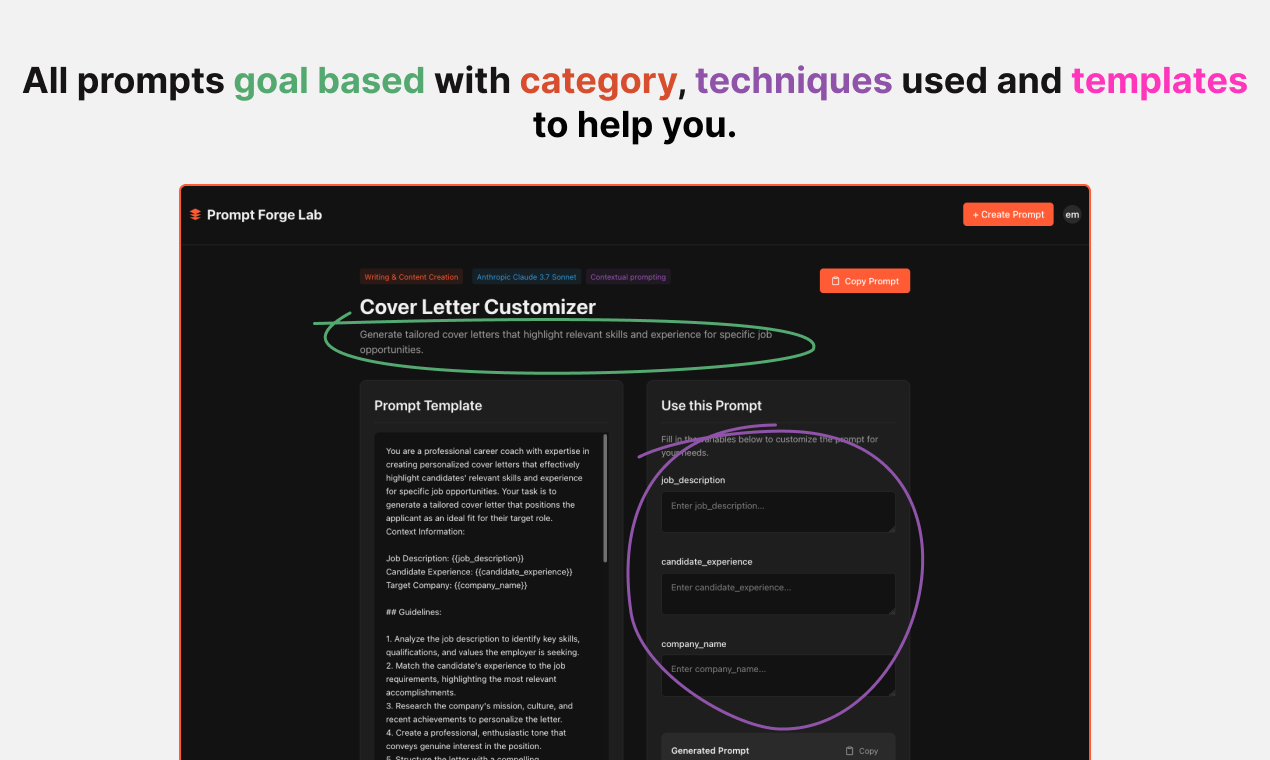Click the Generated Prompt label
Image resolution: width=1270 pixels, height=760 pixels.
(710, 751)
